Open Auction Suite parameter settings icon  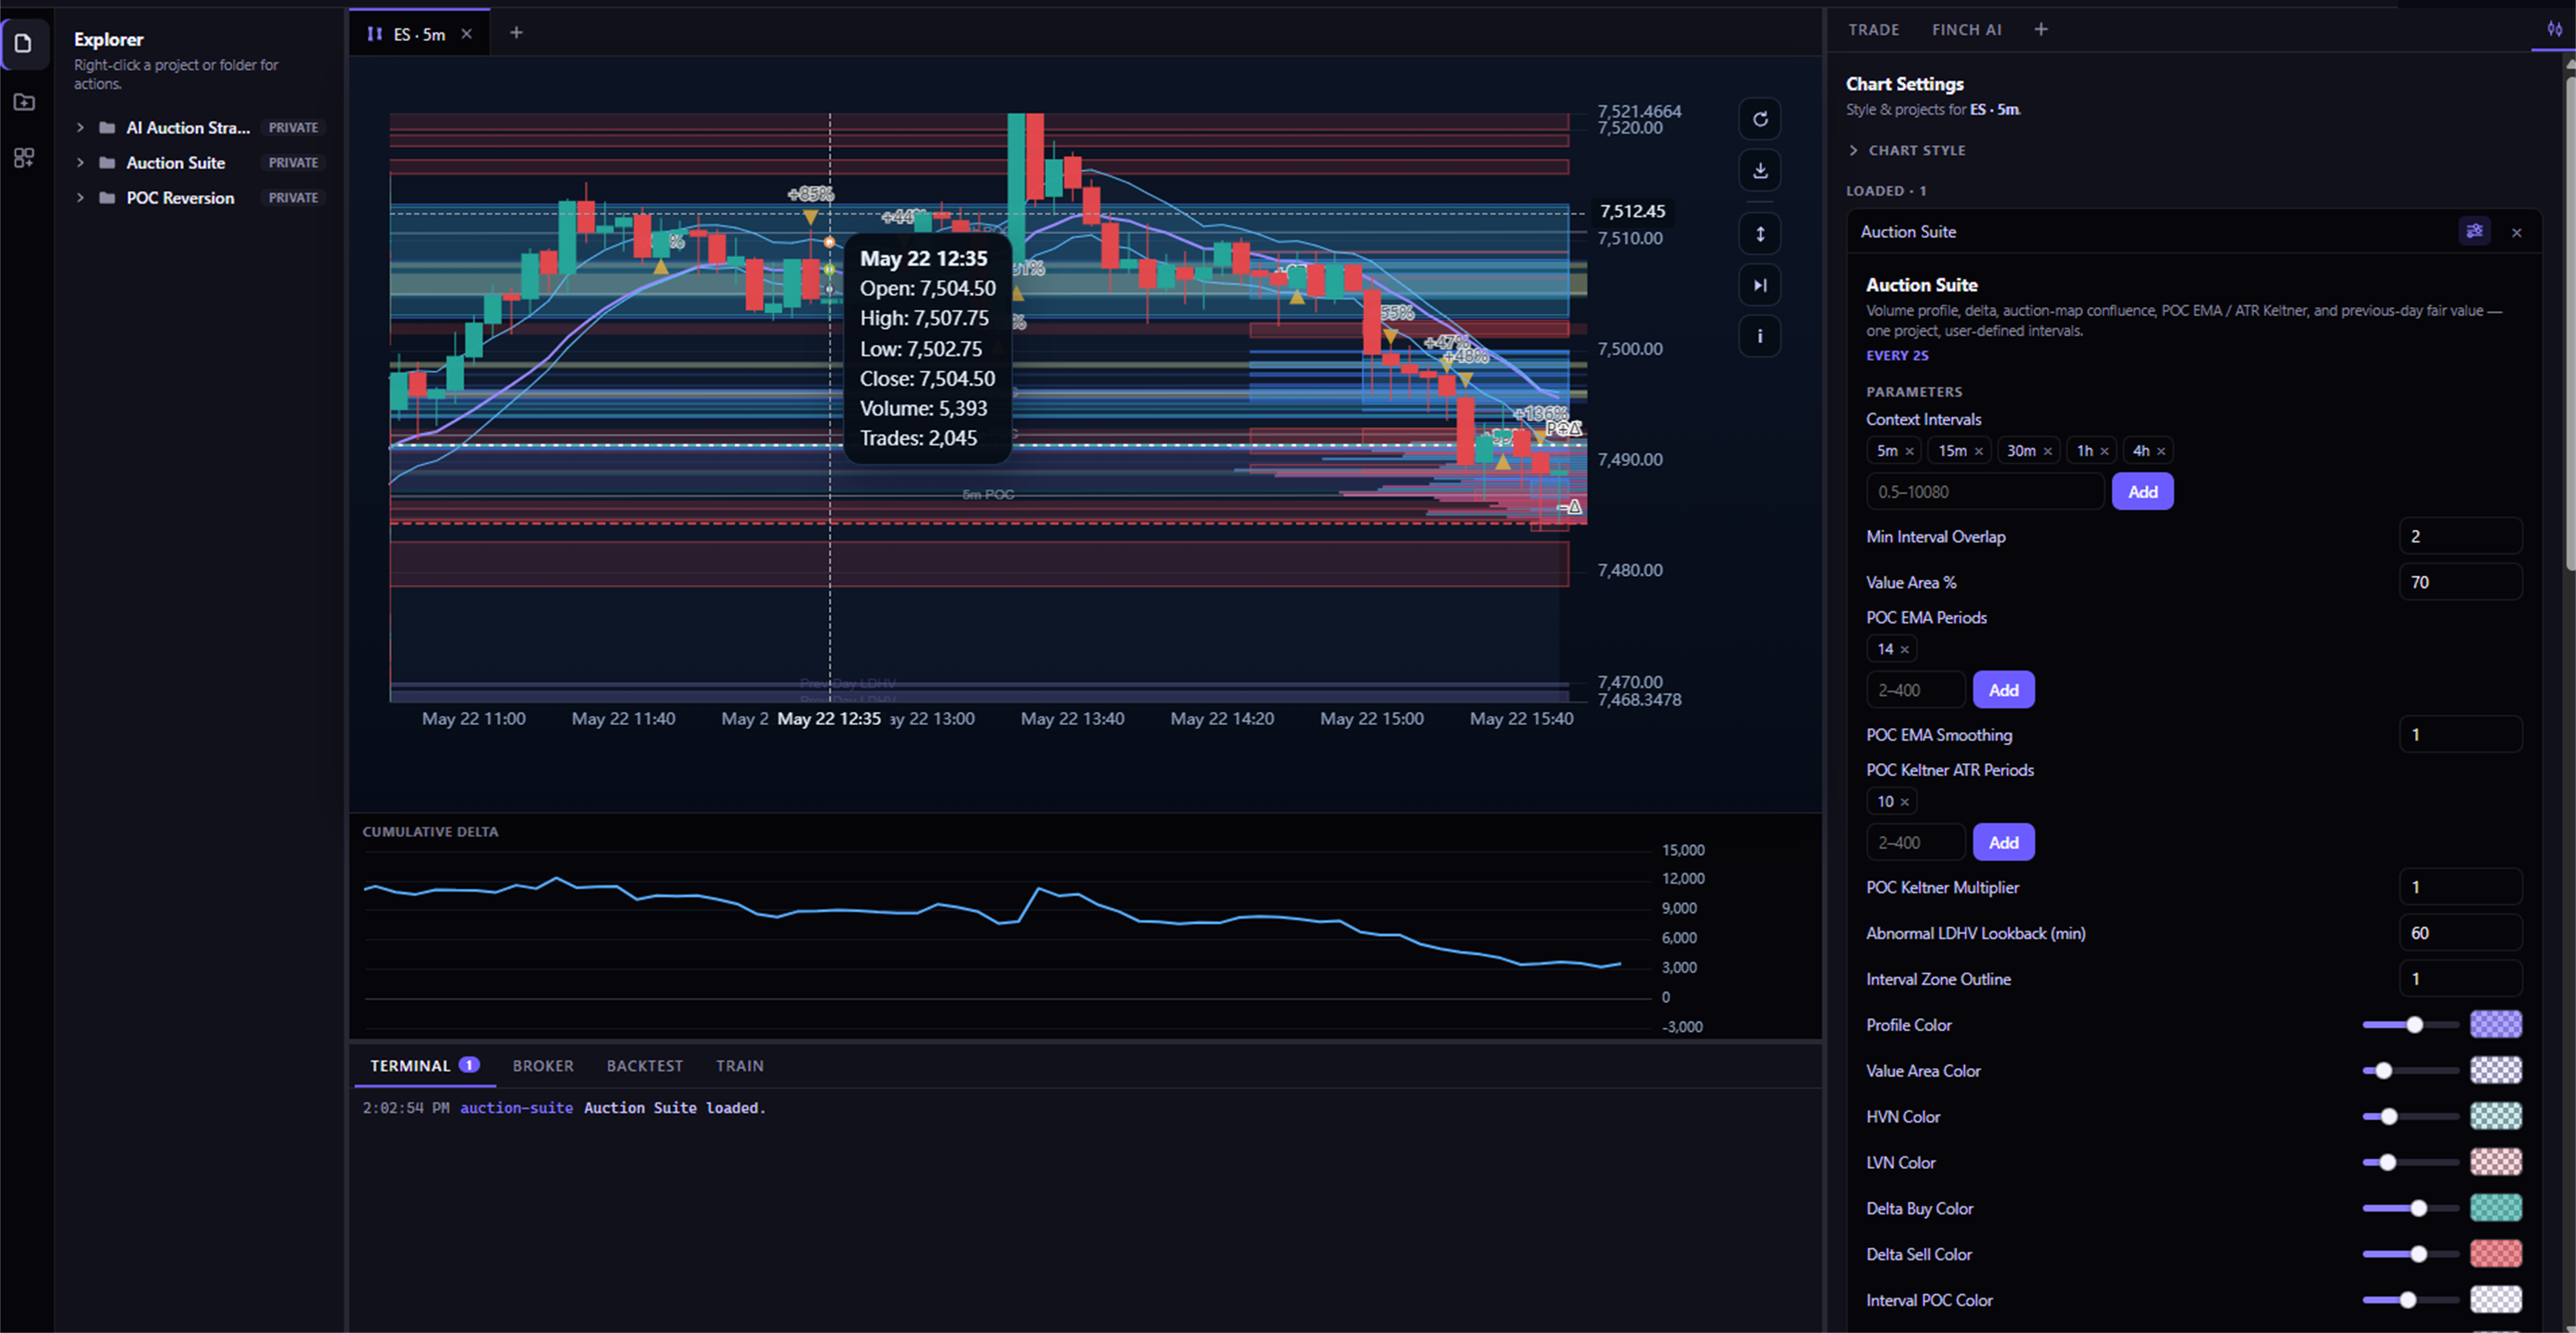pyautogui.click(x=2474, y=231)
